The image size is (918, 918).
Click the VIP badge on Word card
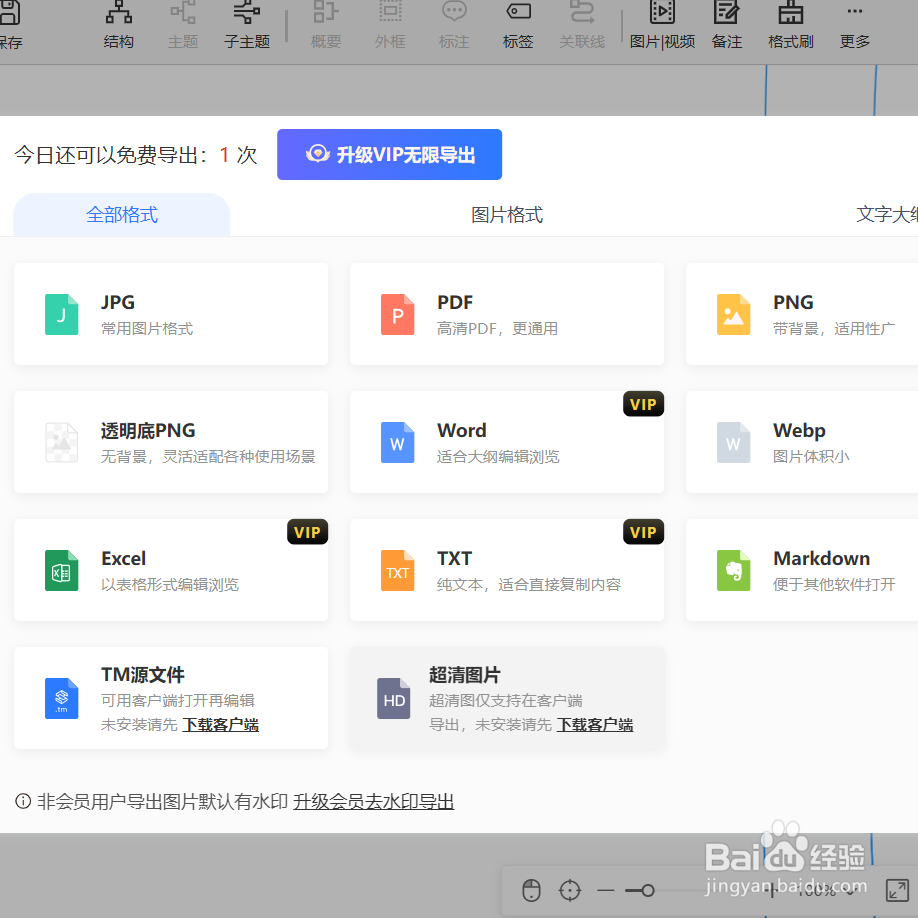(643, 404)
